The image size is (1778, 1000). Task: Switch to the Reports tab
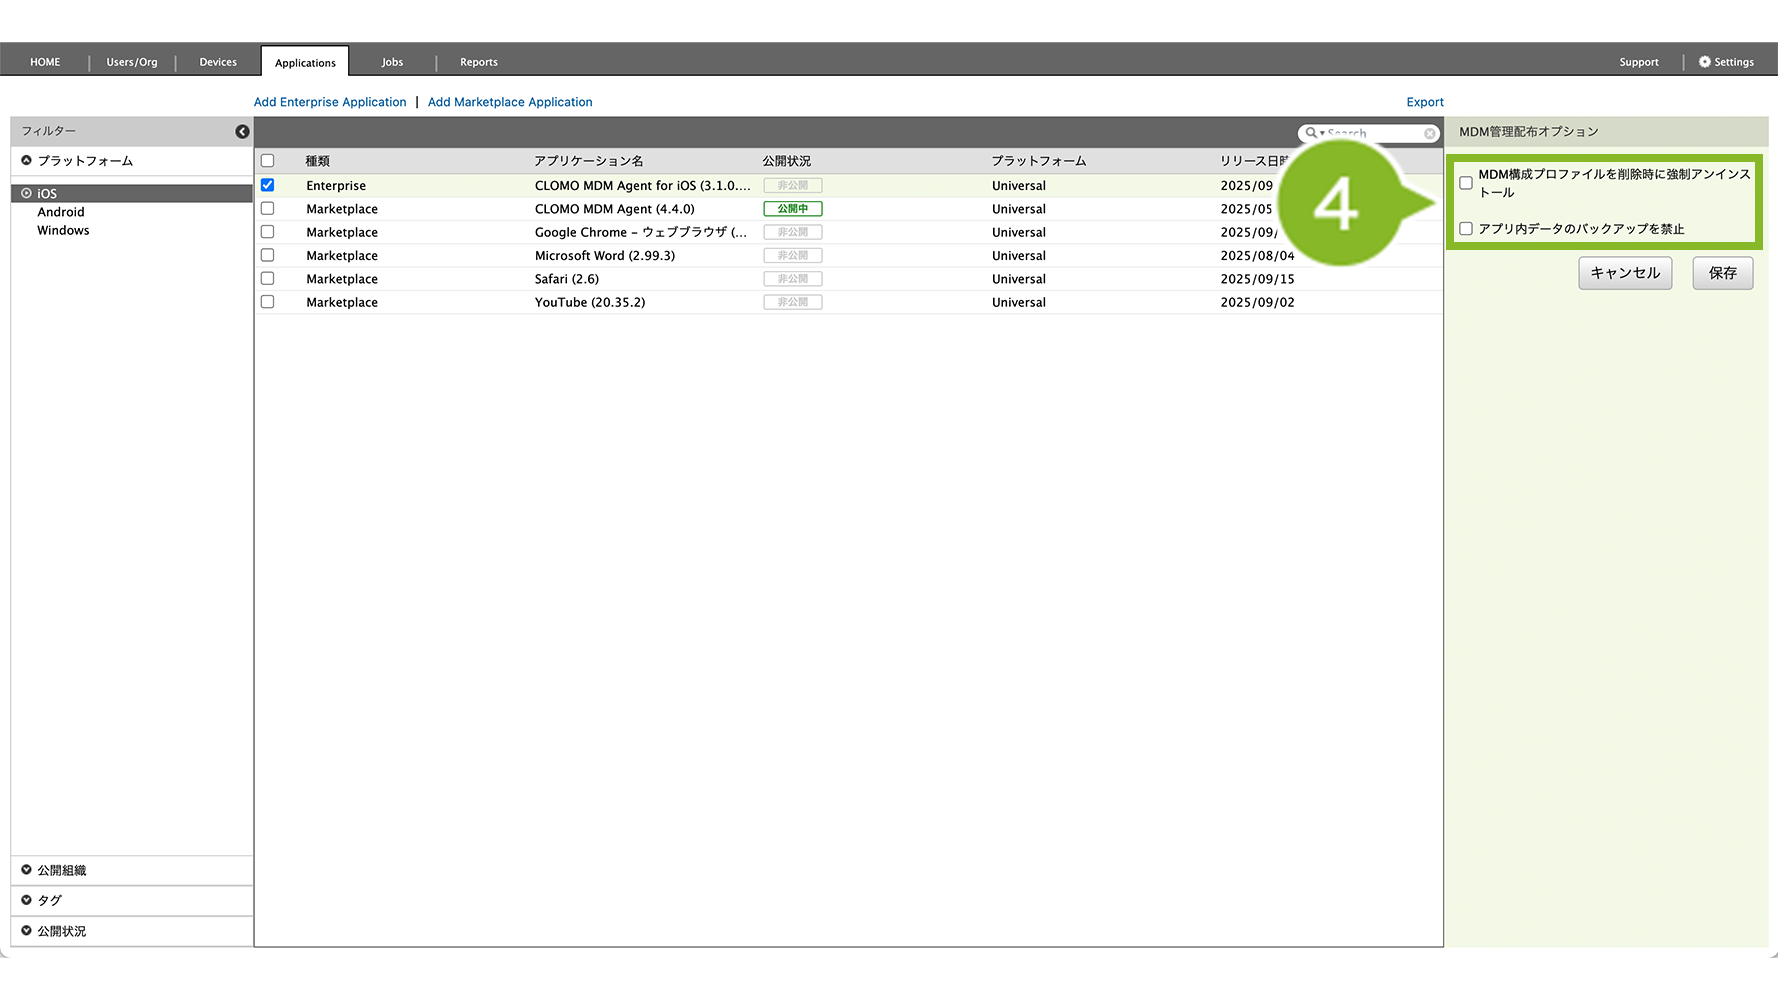[x=478, y=62]
